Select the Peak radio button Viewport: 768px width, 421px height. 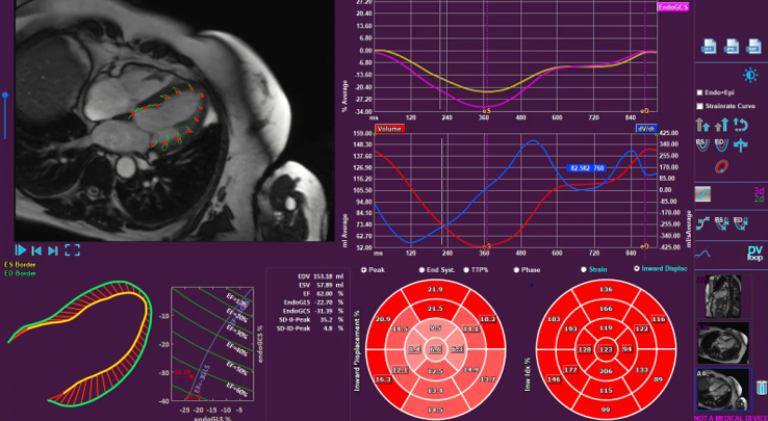(x=364, y=270)
